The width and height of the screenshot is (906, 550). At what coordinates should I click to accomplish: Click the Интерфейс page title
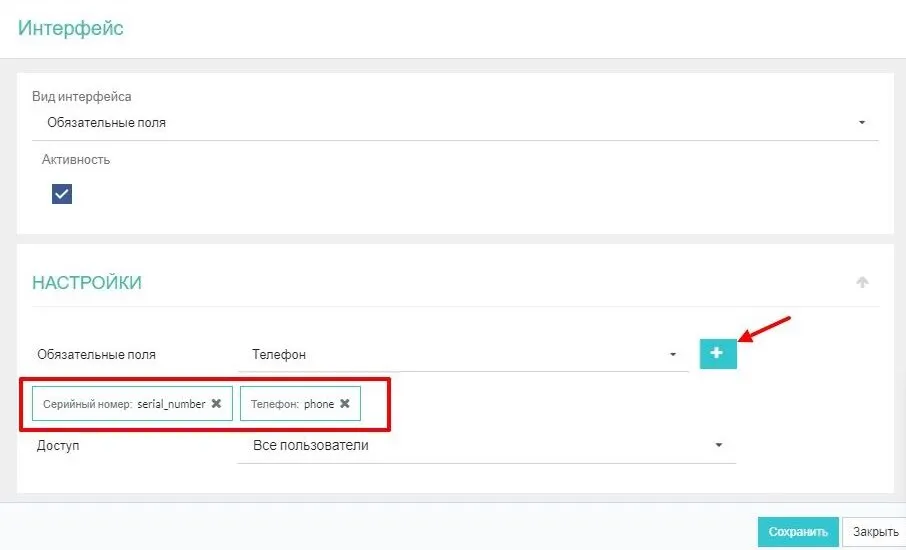click(x=71, y=27)
